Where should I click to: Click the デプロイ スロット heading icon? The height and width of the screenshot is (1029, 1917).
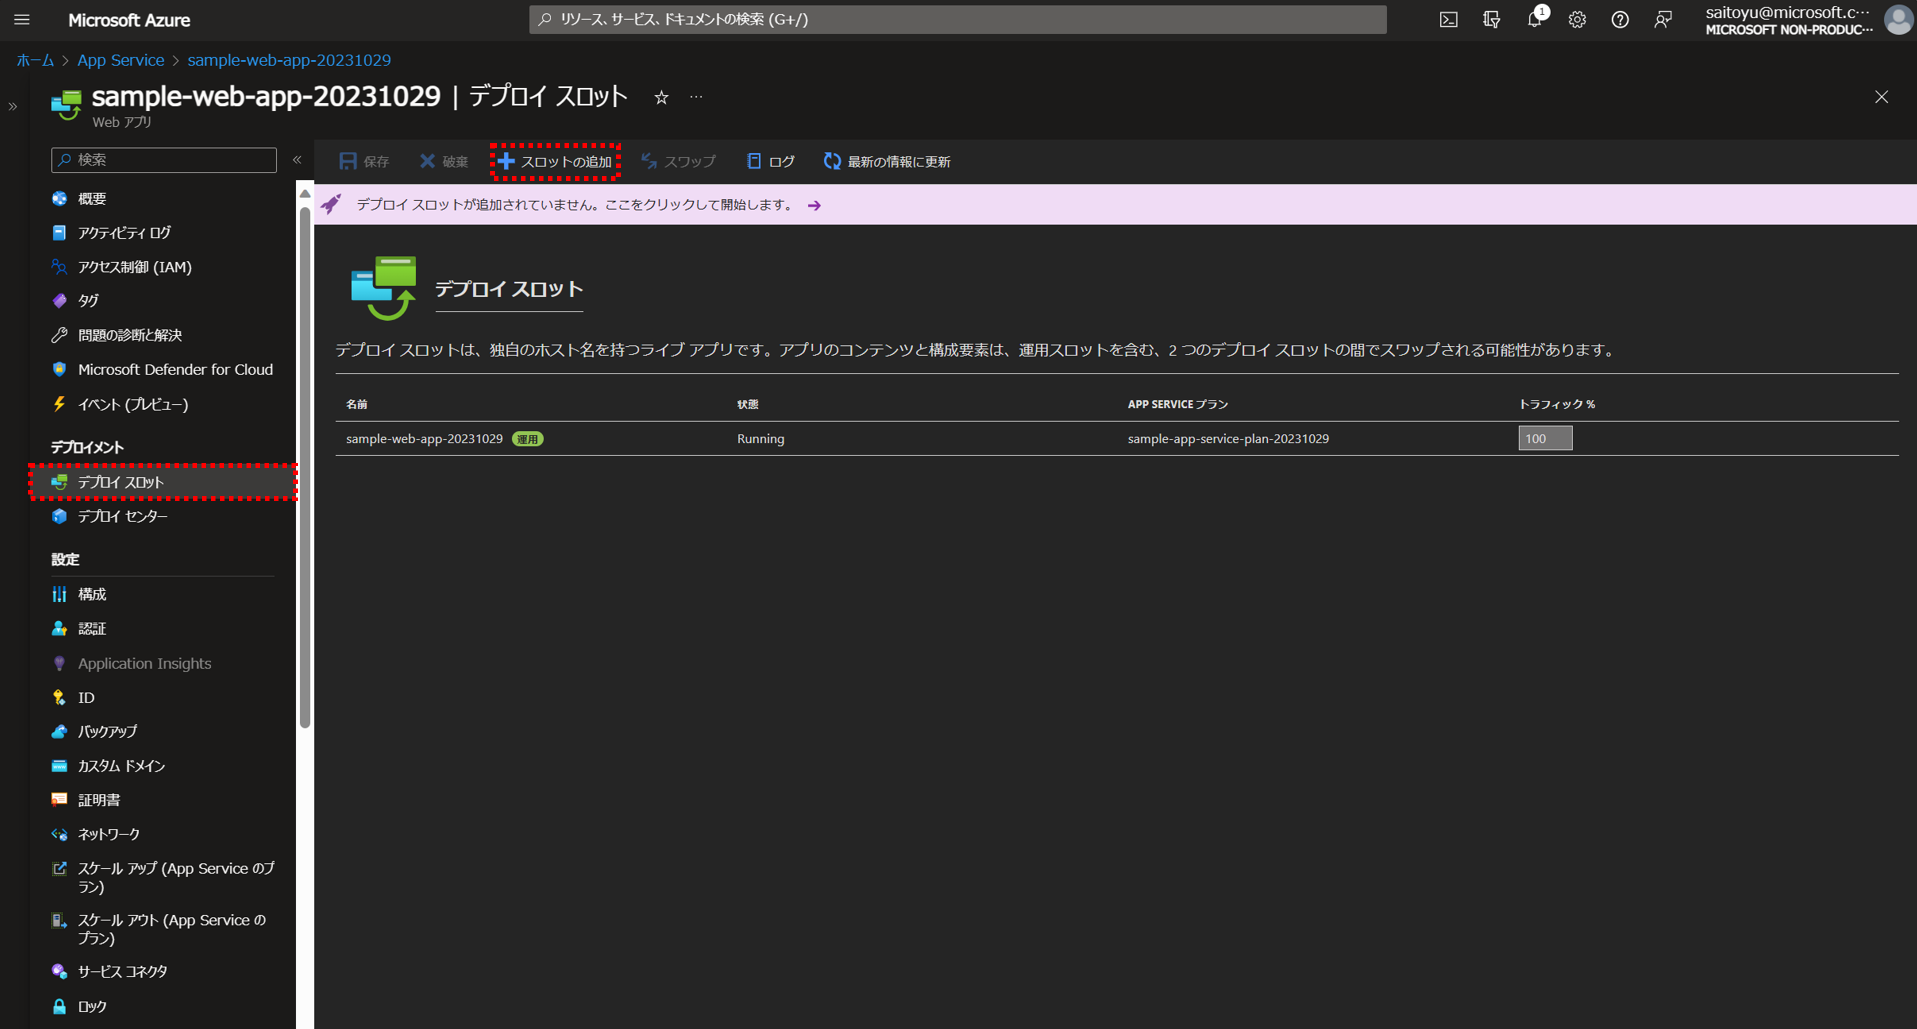pos(383,288)
